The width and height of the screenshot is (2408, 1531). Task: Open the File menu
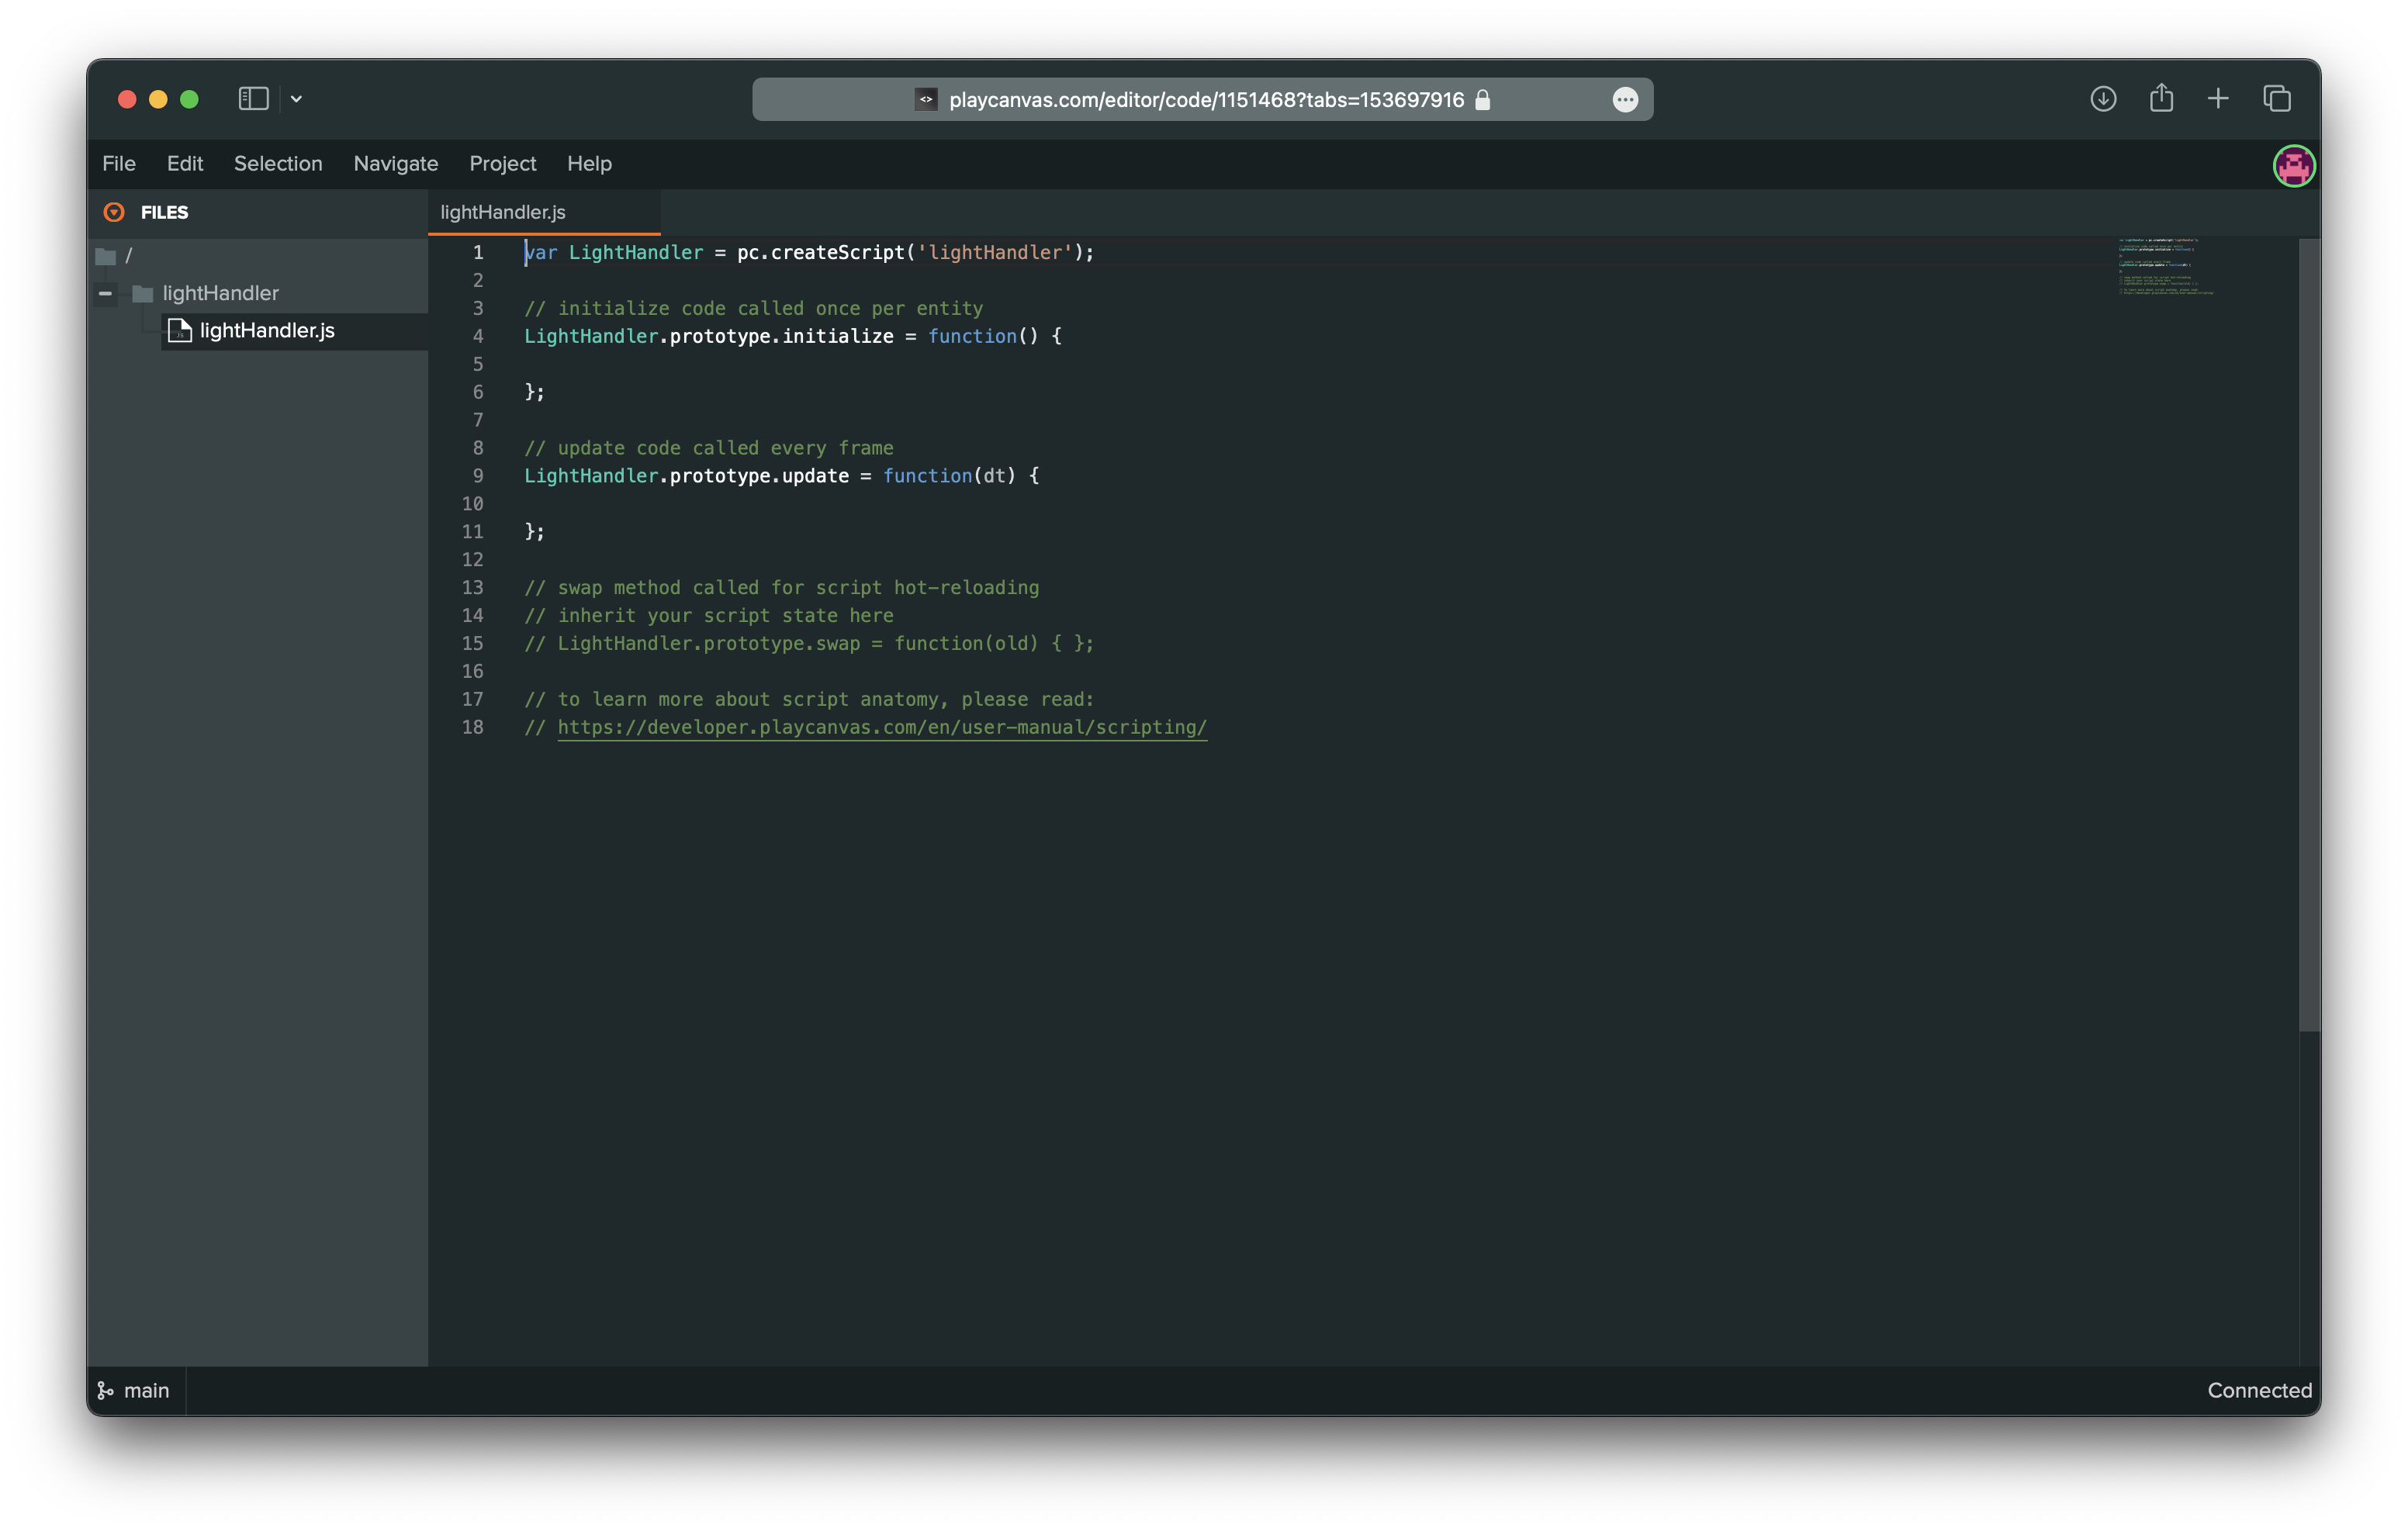(119, 164)
